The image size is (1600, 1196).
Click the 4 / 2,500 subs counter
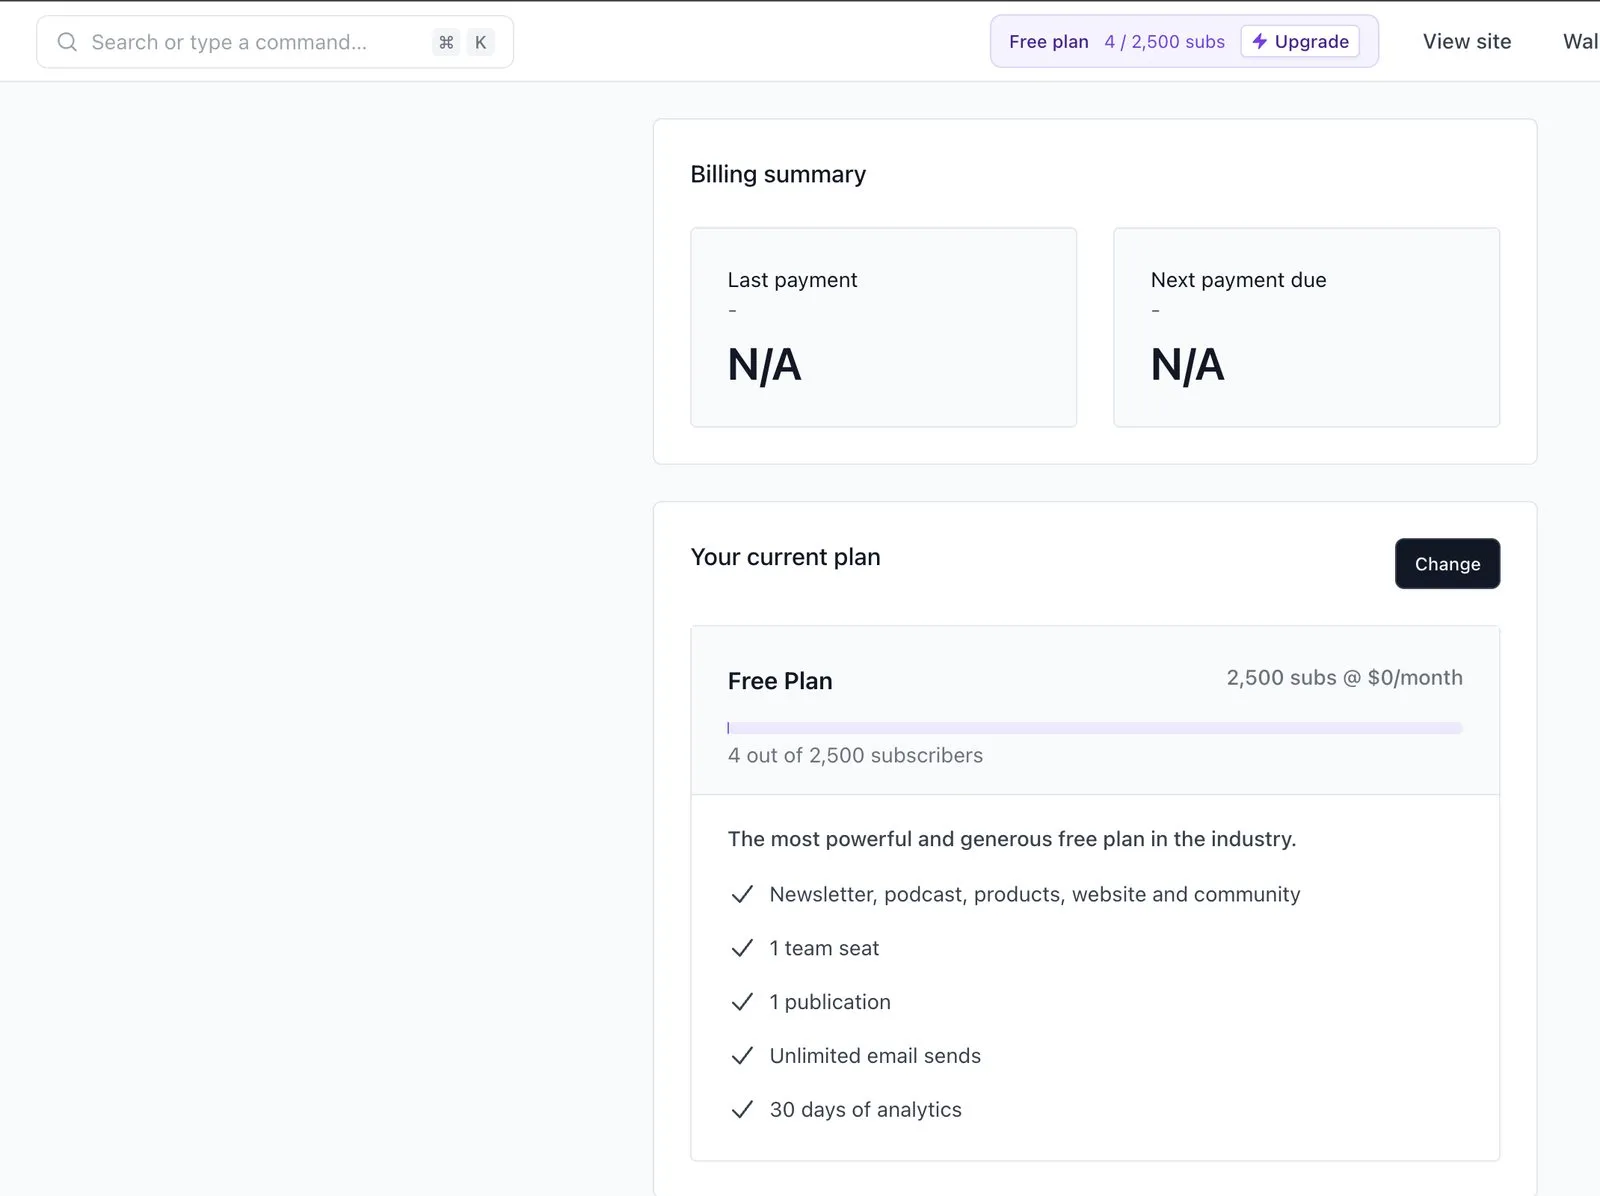coord(1165,42)
